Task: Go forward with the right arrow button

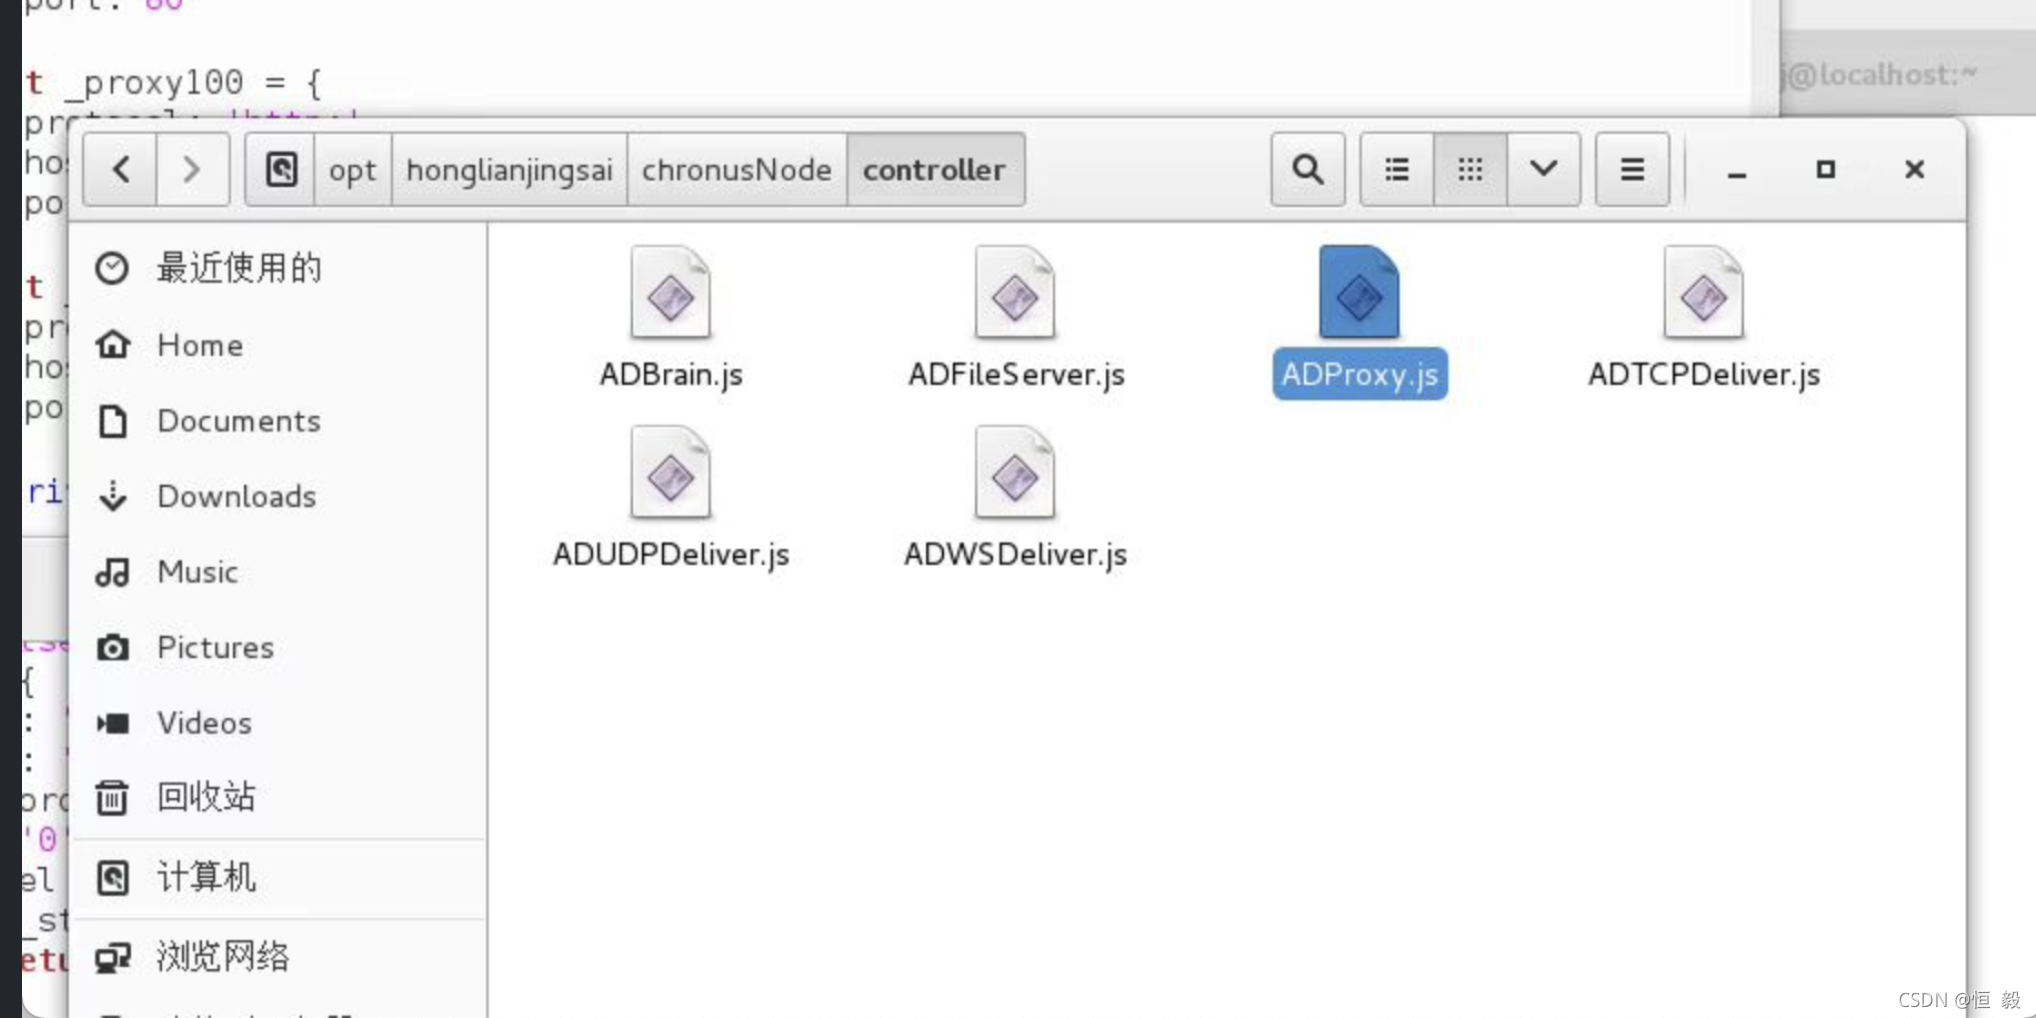Action: 192,169
